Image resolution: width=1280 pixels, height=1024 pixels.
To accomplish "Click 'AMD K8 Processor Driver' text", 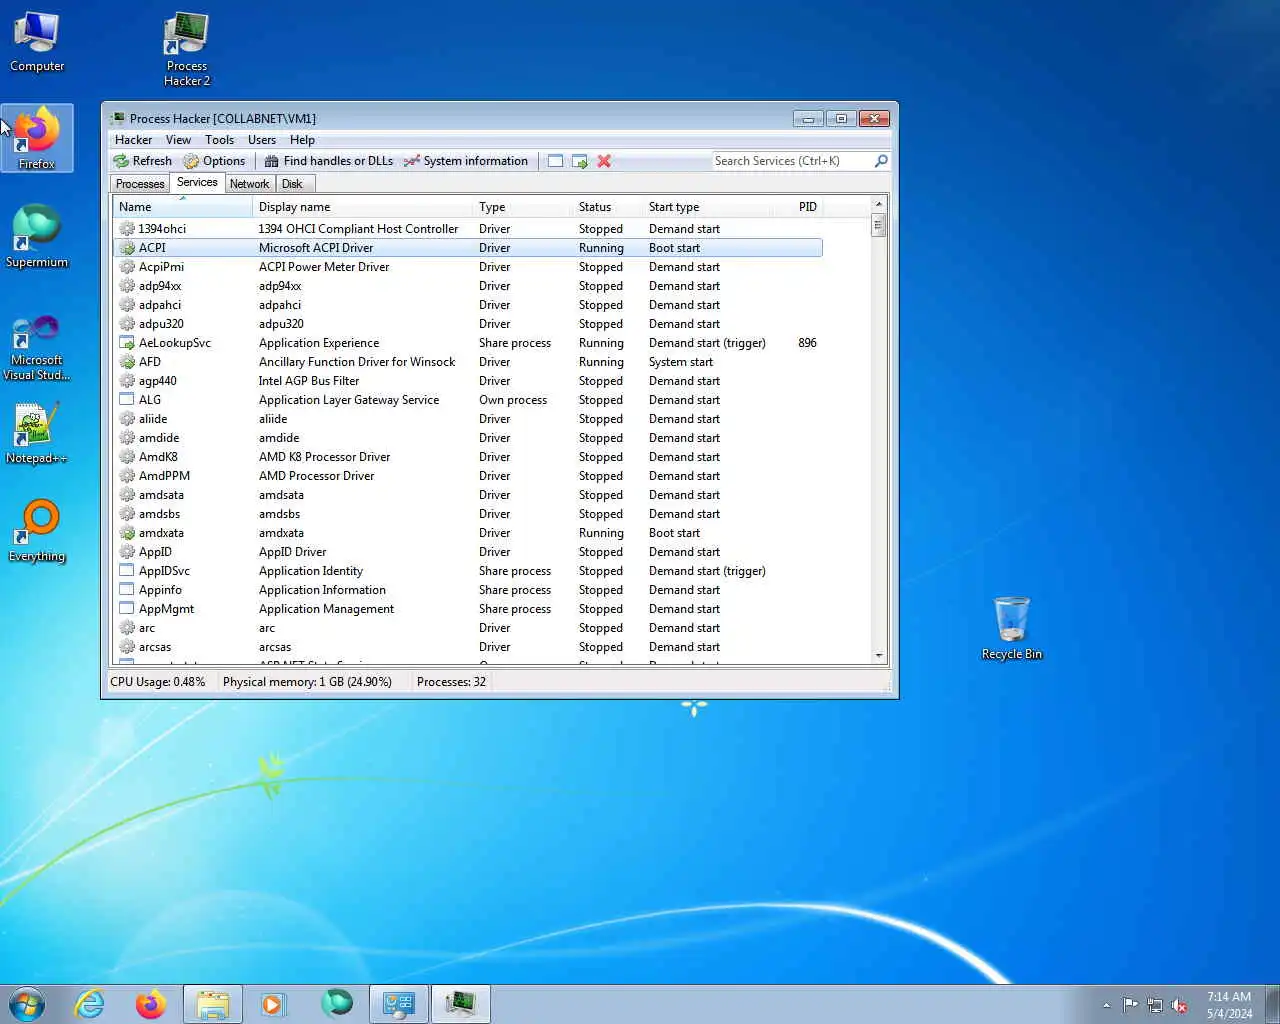I will (x=325, y=457).
